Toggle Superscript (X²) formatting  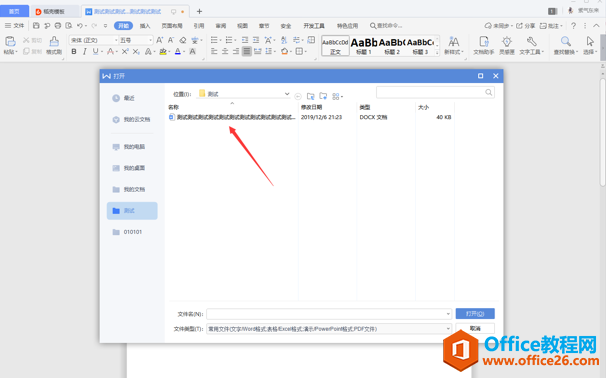124,51
